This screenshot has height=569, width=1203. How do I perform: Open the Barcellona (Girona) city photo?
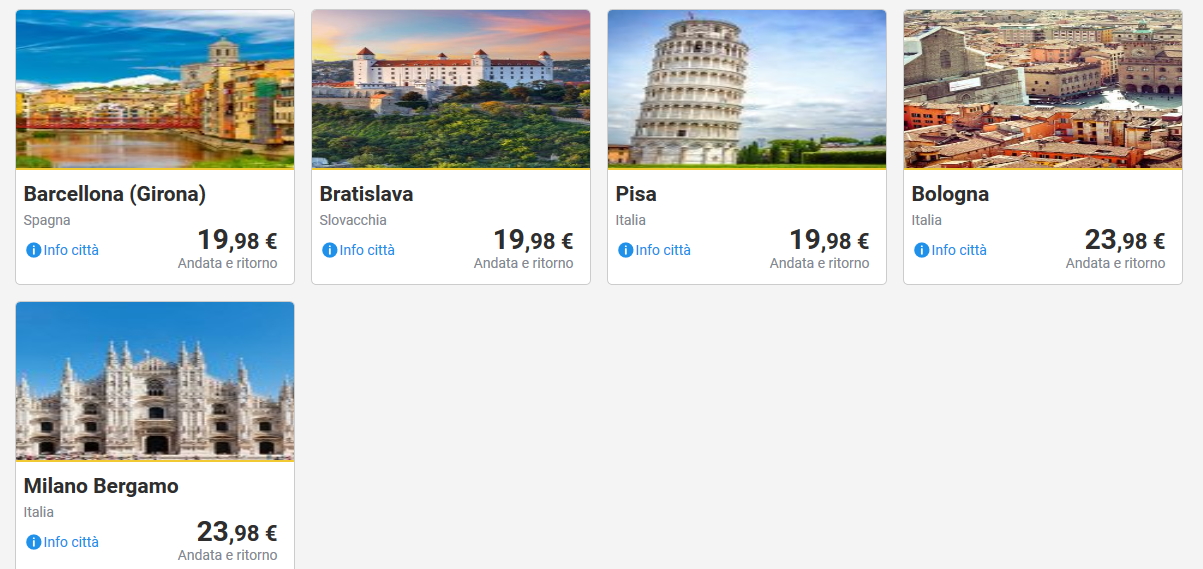(155, 89)
